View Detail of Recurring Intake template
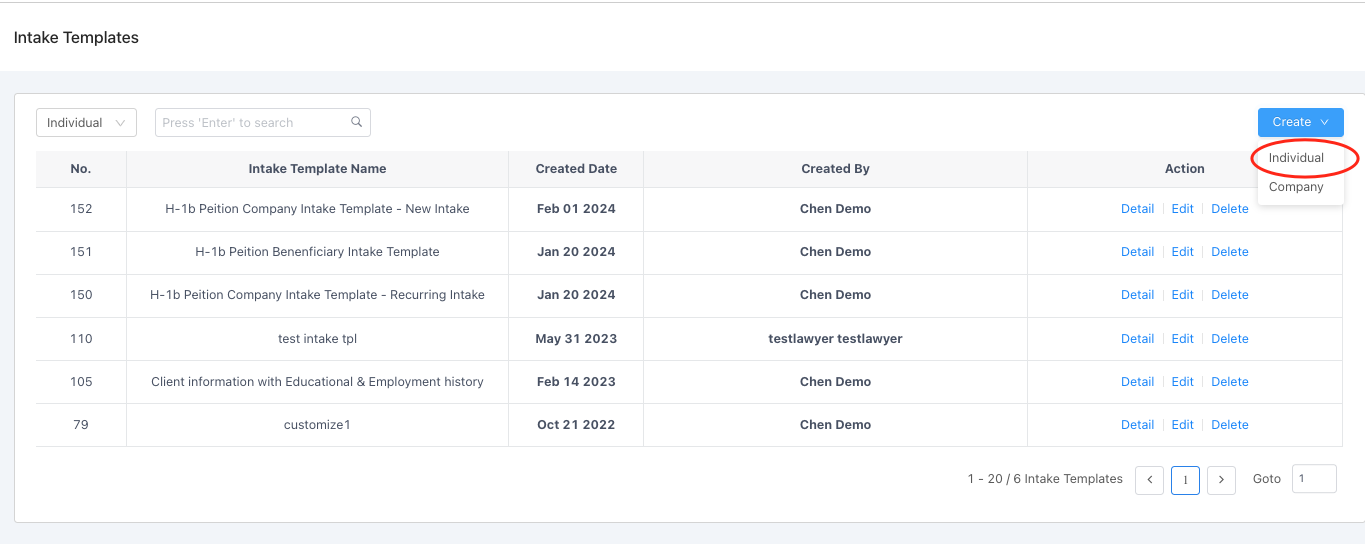Image resolution: width=1365 pixels, height=553 pixels. (1137, 295)
